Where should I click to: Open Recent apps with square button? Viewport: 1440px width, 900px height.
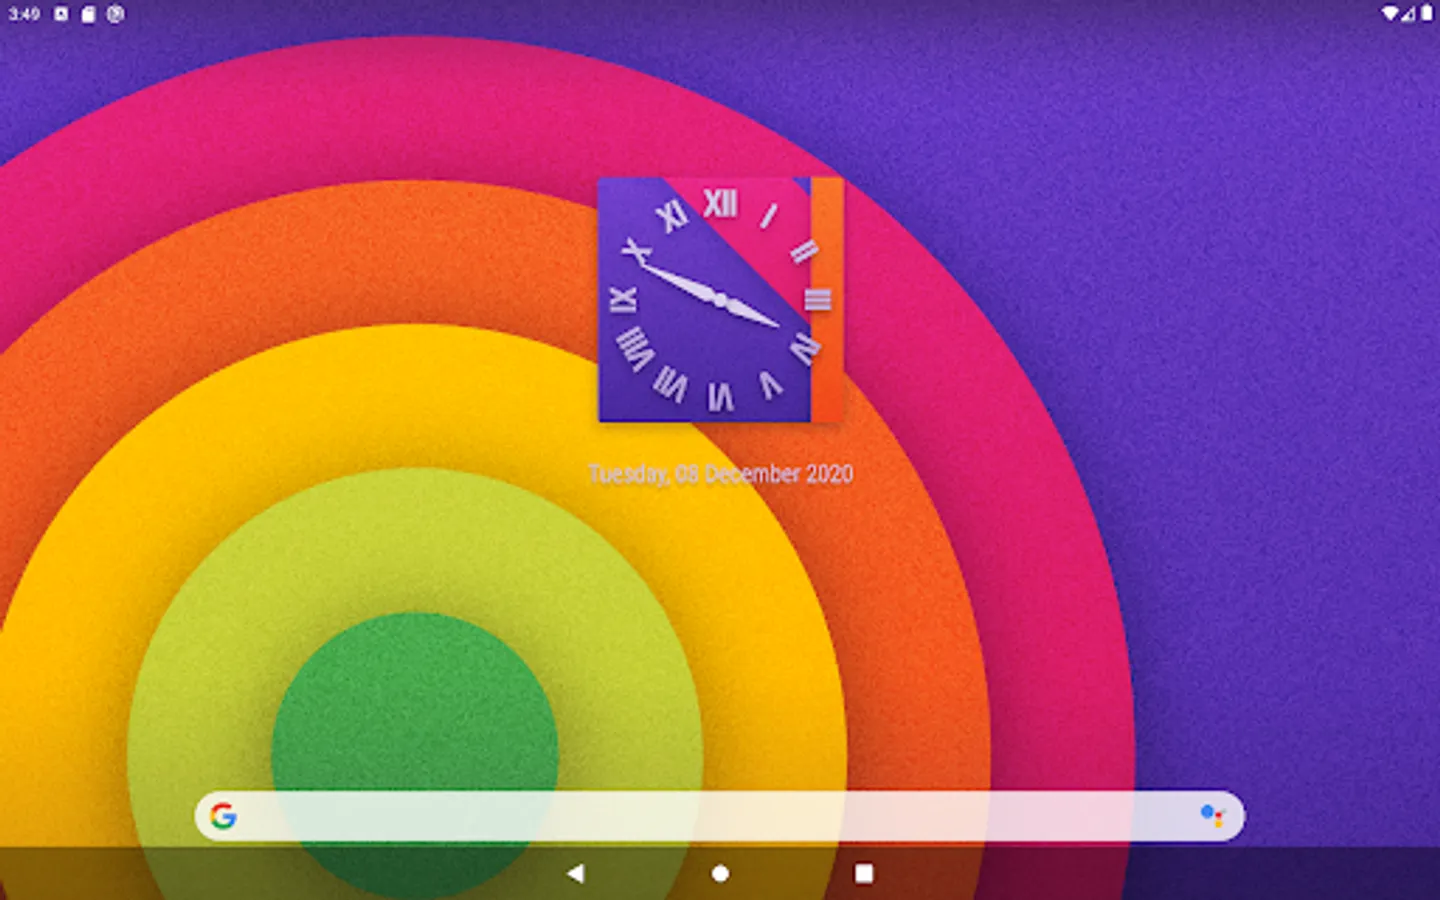(864, 873)
